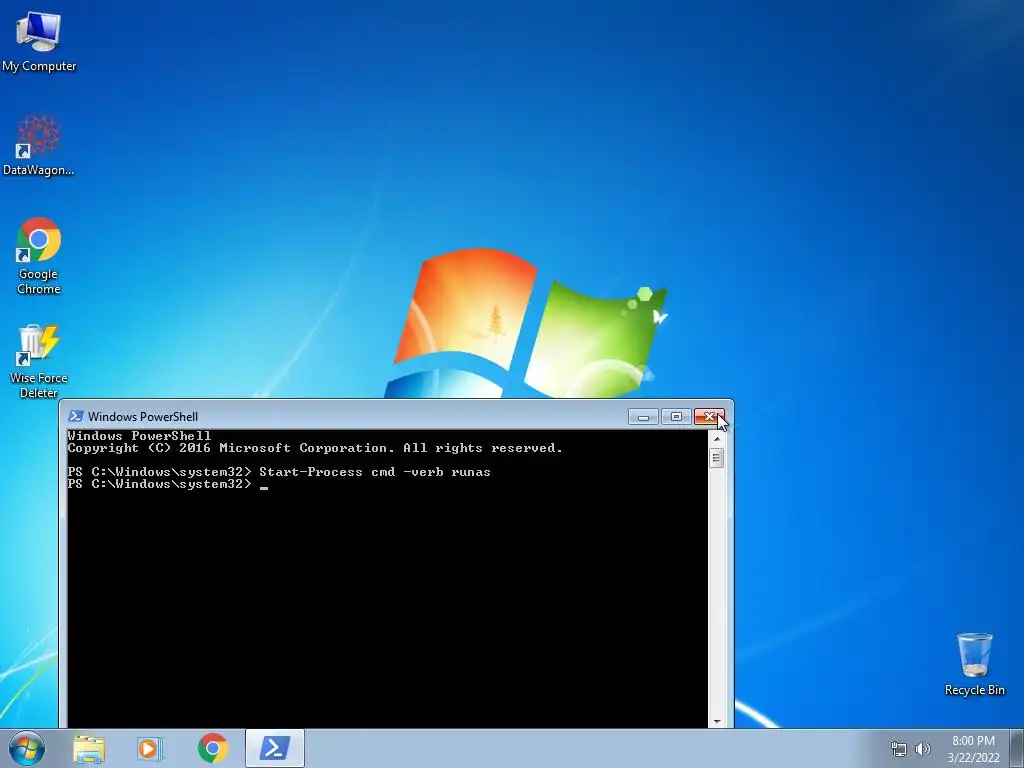Close the Windows PowerShell window
Viewport: 1024px width, 768px height.
tap(709, 417)
